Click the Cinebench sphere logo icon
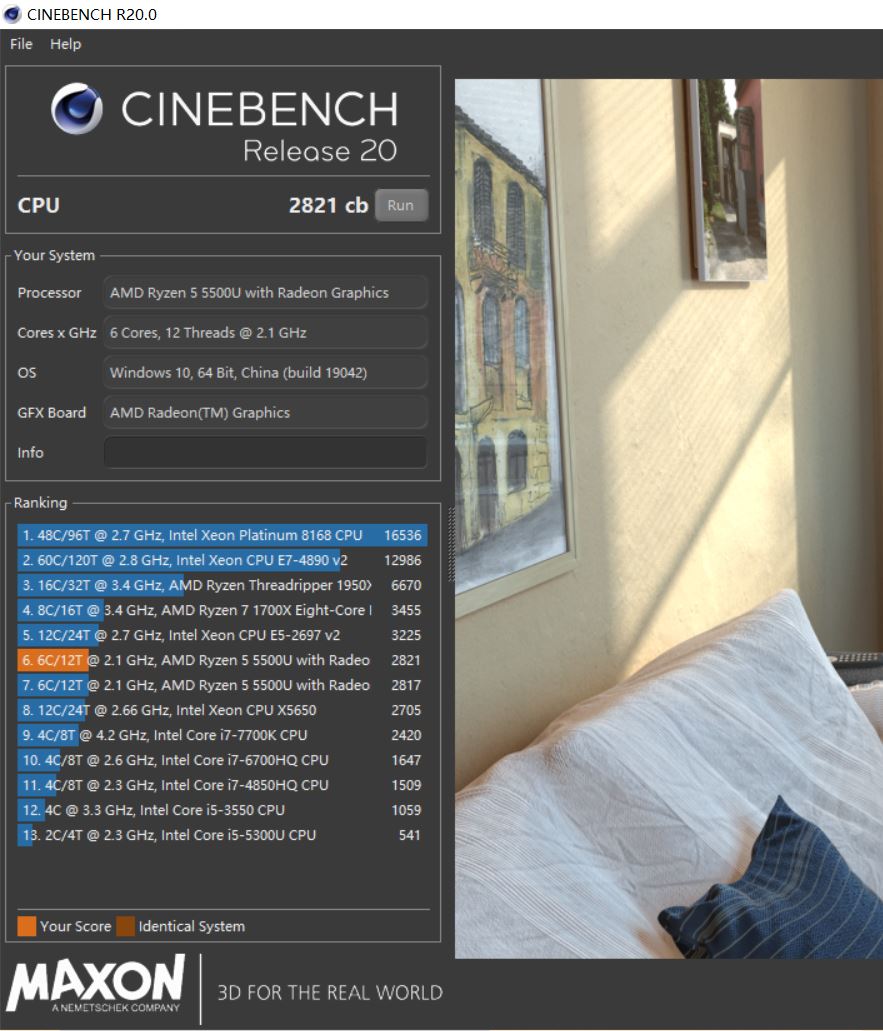 77,108
